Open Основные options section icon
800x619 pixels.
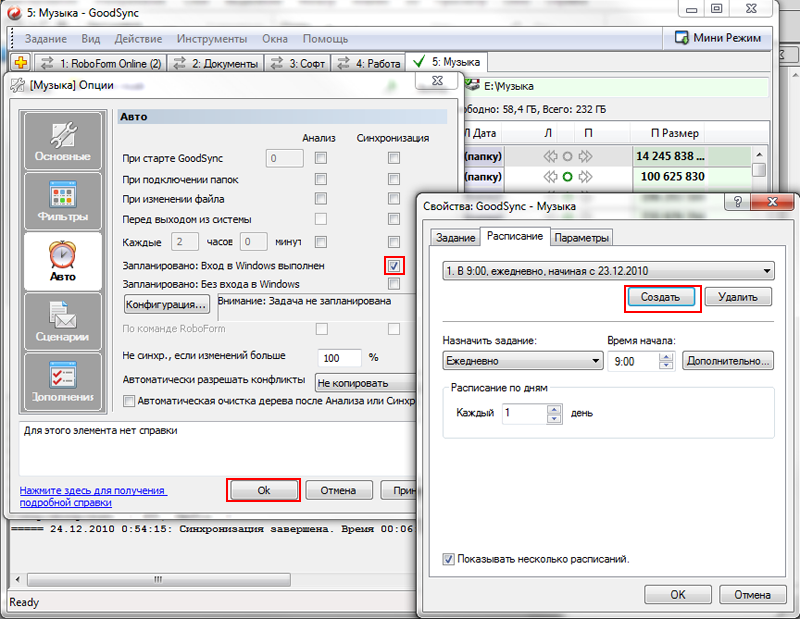63,141
